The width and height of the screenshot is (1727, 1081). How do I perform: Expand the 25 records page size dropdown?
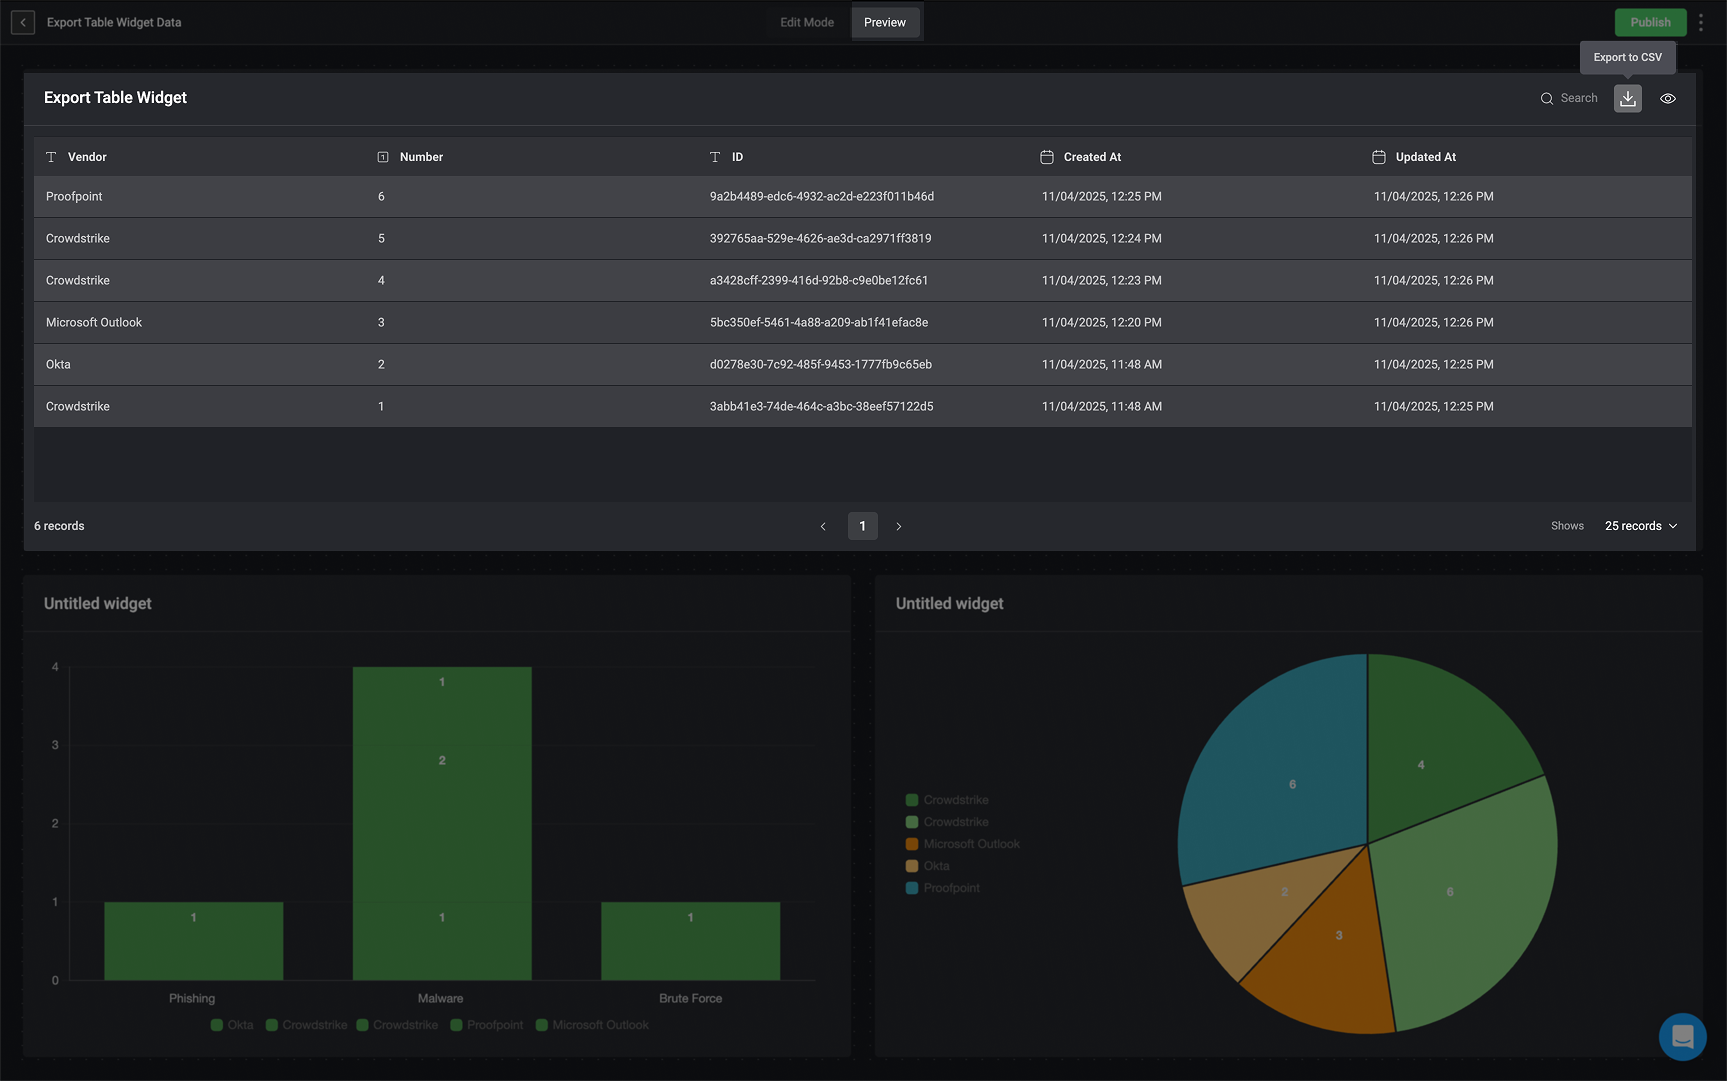point(1641,526)
